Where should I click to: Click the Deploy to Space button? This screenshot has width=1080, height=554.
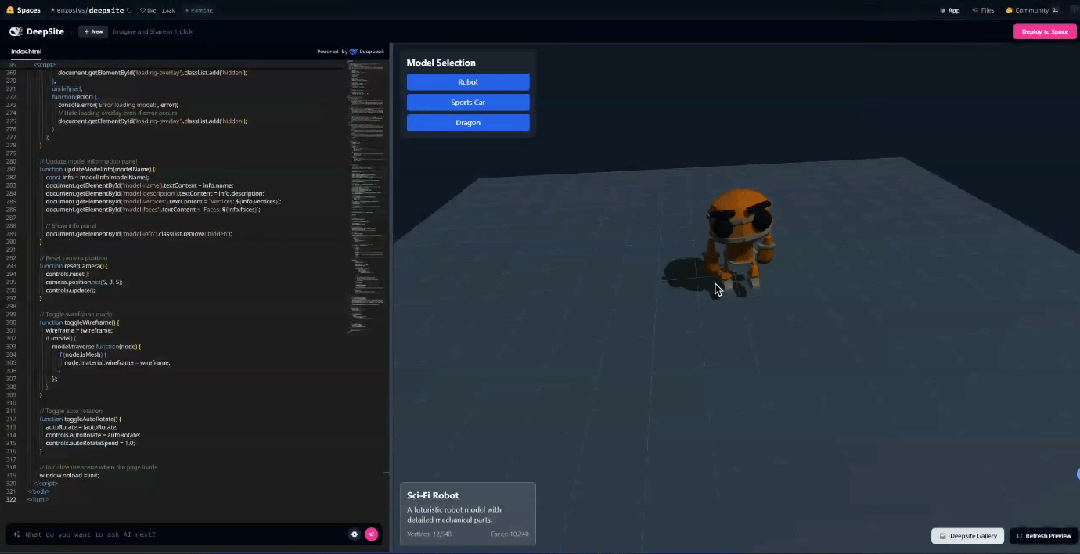click(x=1044, y=32)
